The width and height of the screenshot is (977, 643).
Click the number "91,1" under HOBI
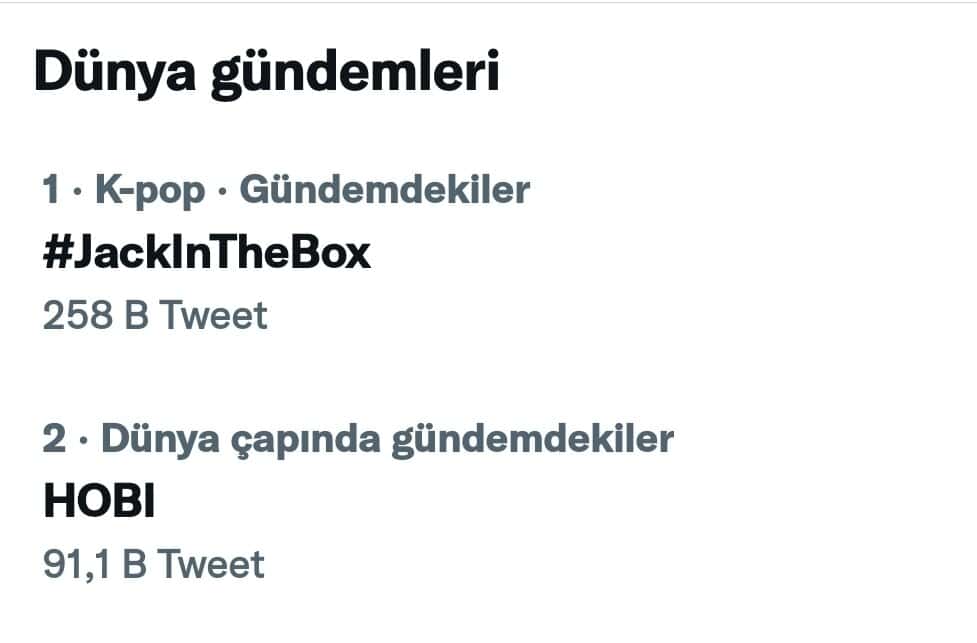pos(76,564)
